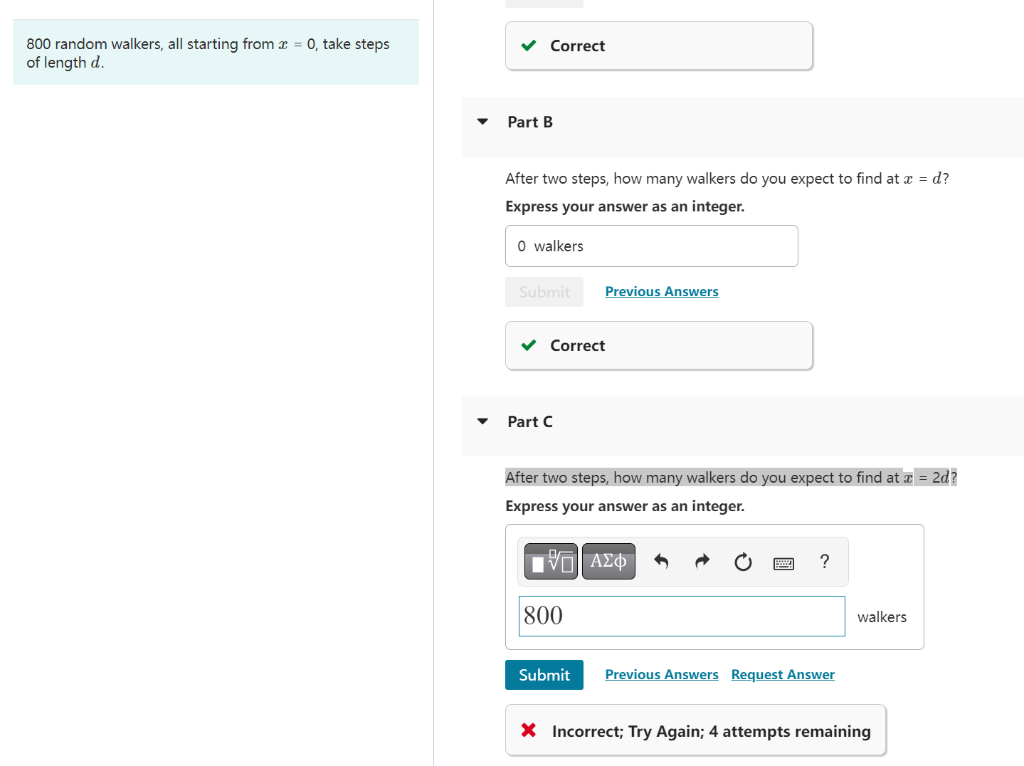Click the Part B Submit button
The height and width of the screenshot is (766, 1024).
tap(544, 291)
